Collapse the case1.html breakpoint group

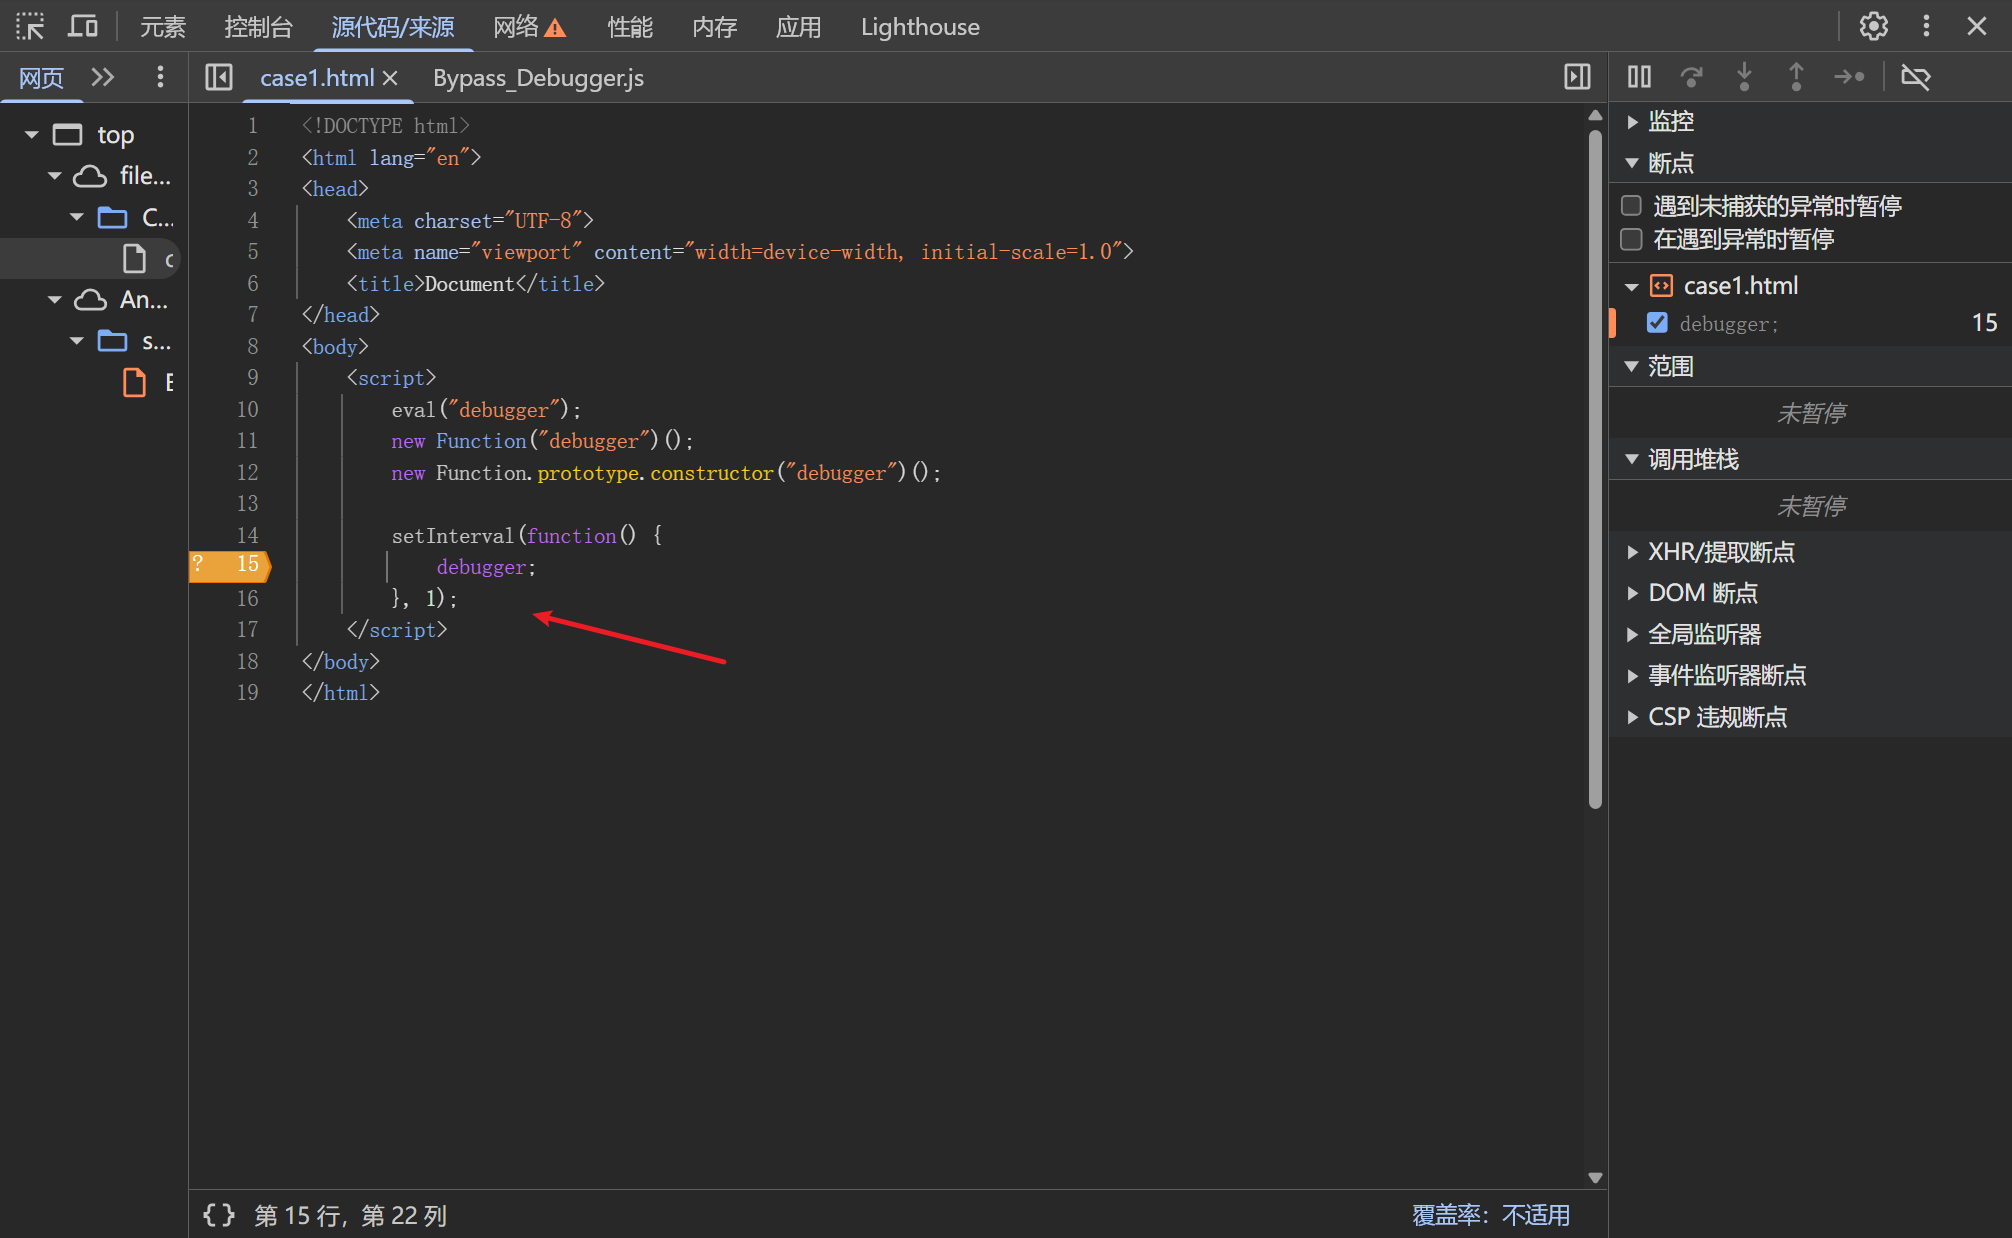pyautogui.click(x=1632, y=287)
